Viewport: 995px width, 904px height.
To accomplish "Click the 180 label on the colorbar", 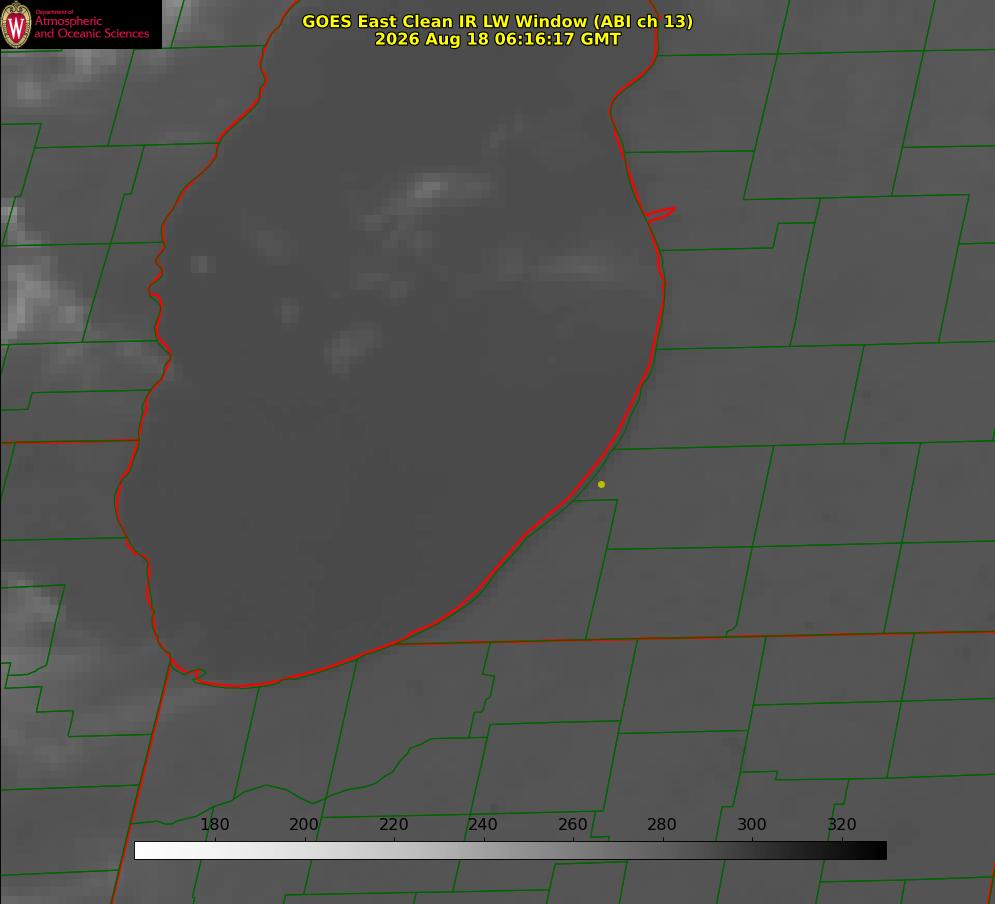I will point(214,824).
